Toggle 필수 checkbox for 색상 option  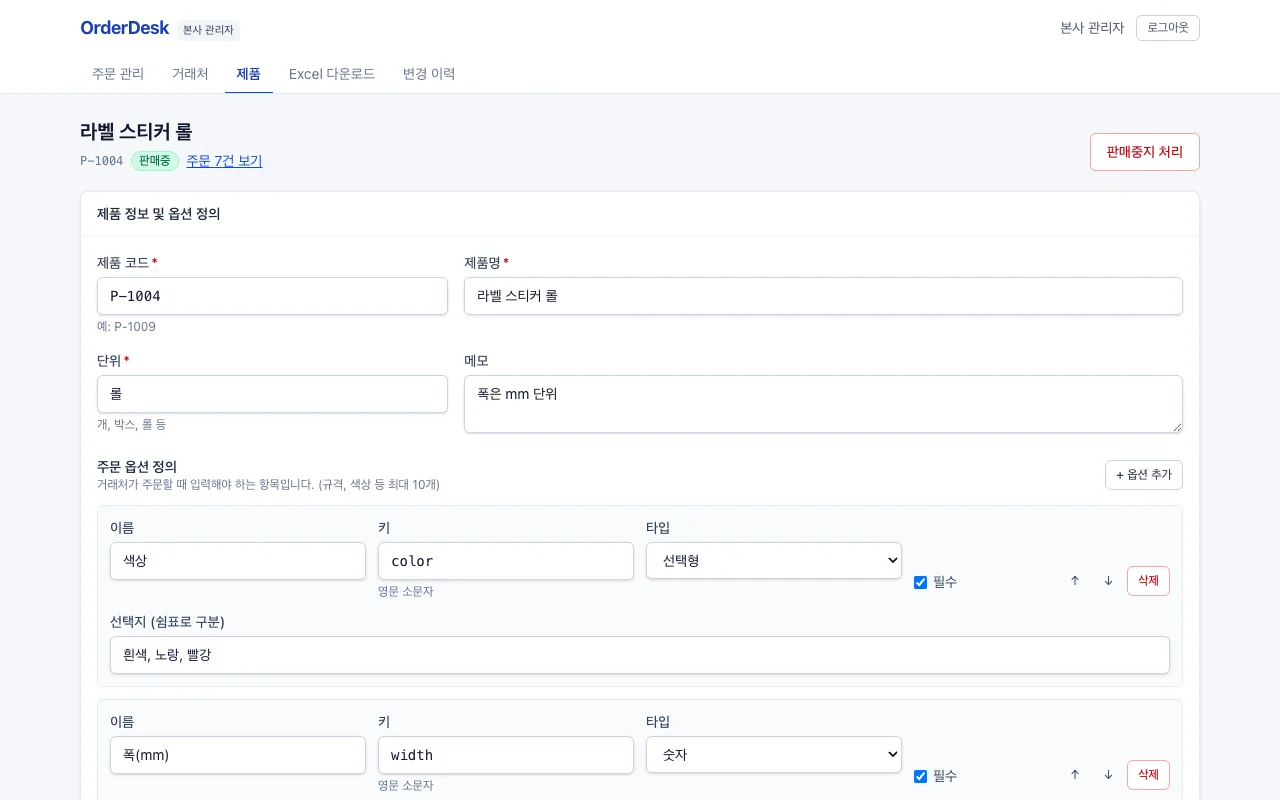(920, 582)
